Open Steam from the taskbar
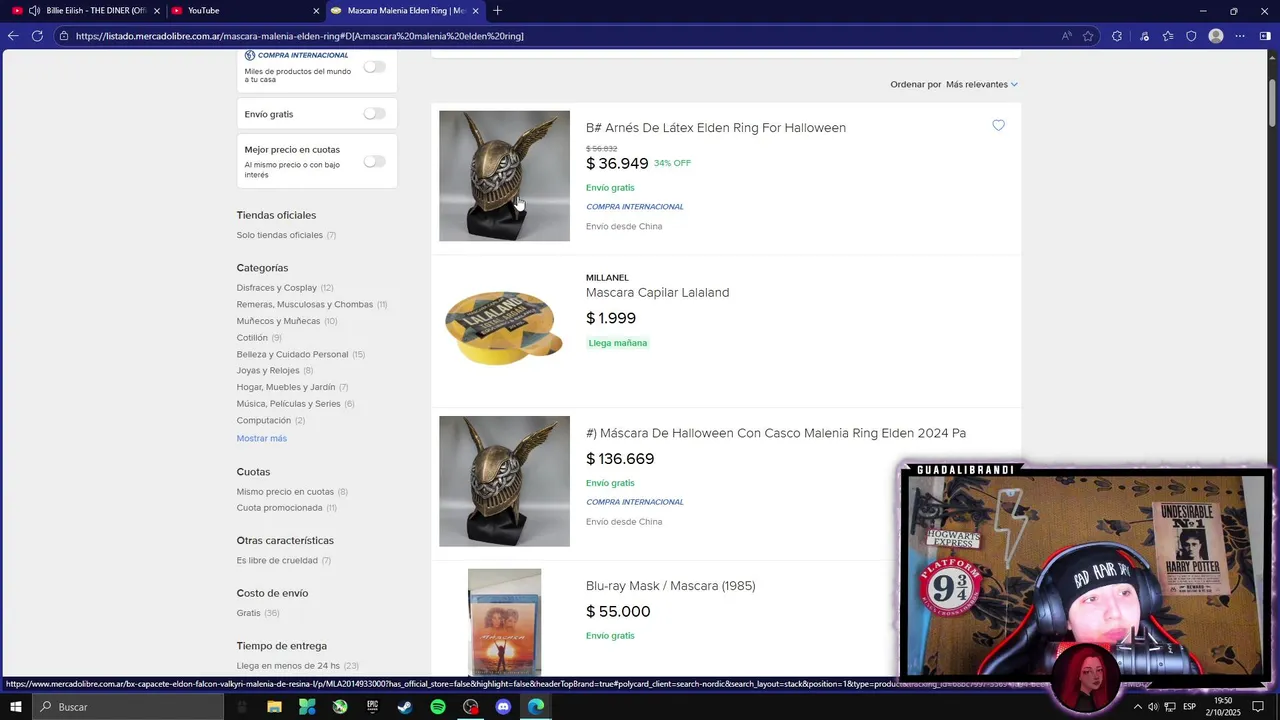The height and width of the screenshot is (720, 1280). (405, 707)
